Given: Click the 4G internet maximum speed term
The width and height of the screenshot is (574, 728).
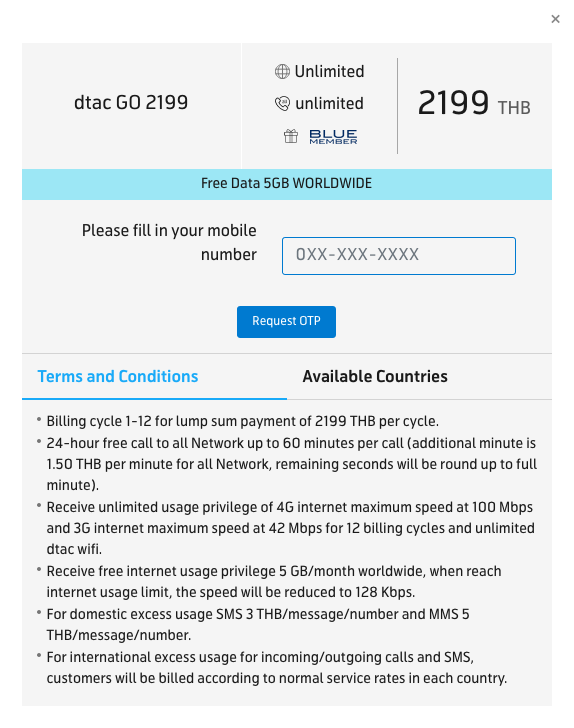Looking at the screenshot, I should (x=290, y=528).
